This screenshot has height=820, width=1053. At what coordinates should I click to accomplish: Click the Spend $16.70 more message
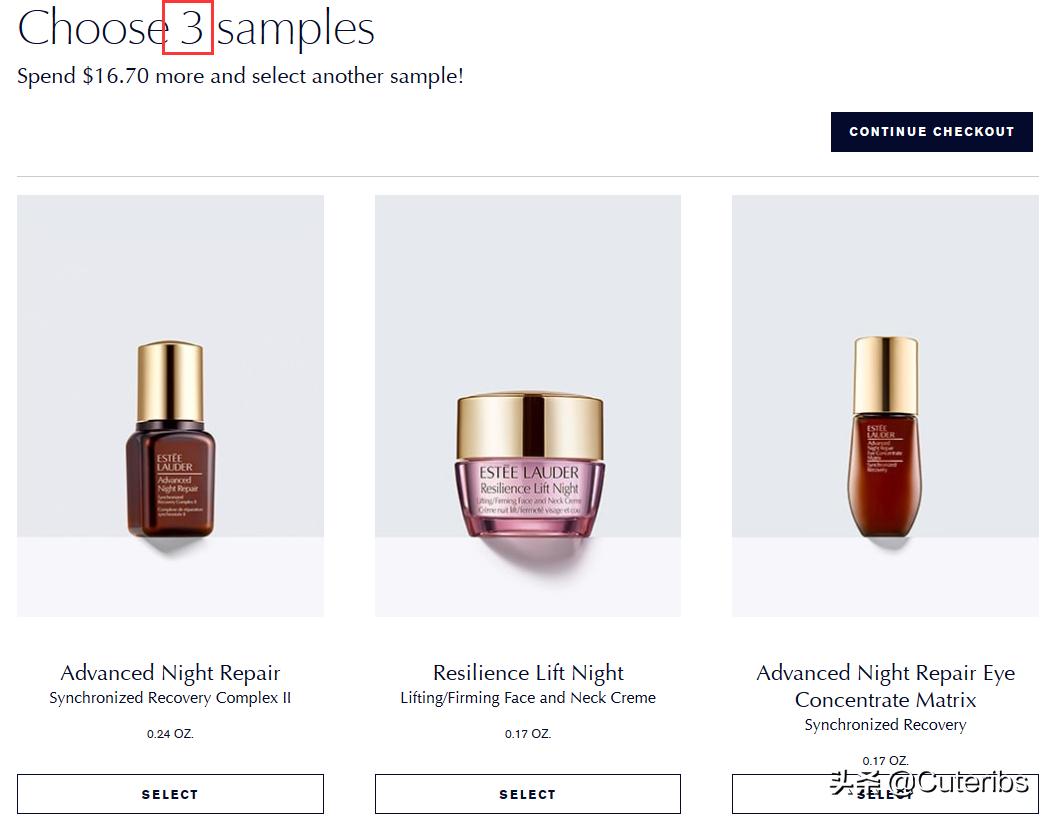click(240, 76)
